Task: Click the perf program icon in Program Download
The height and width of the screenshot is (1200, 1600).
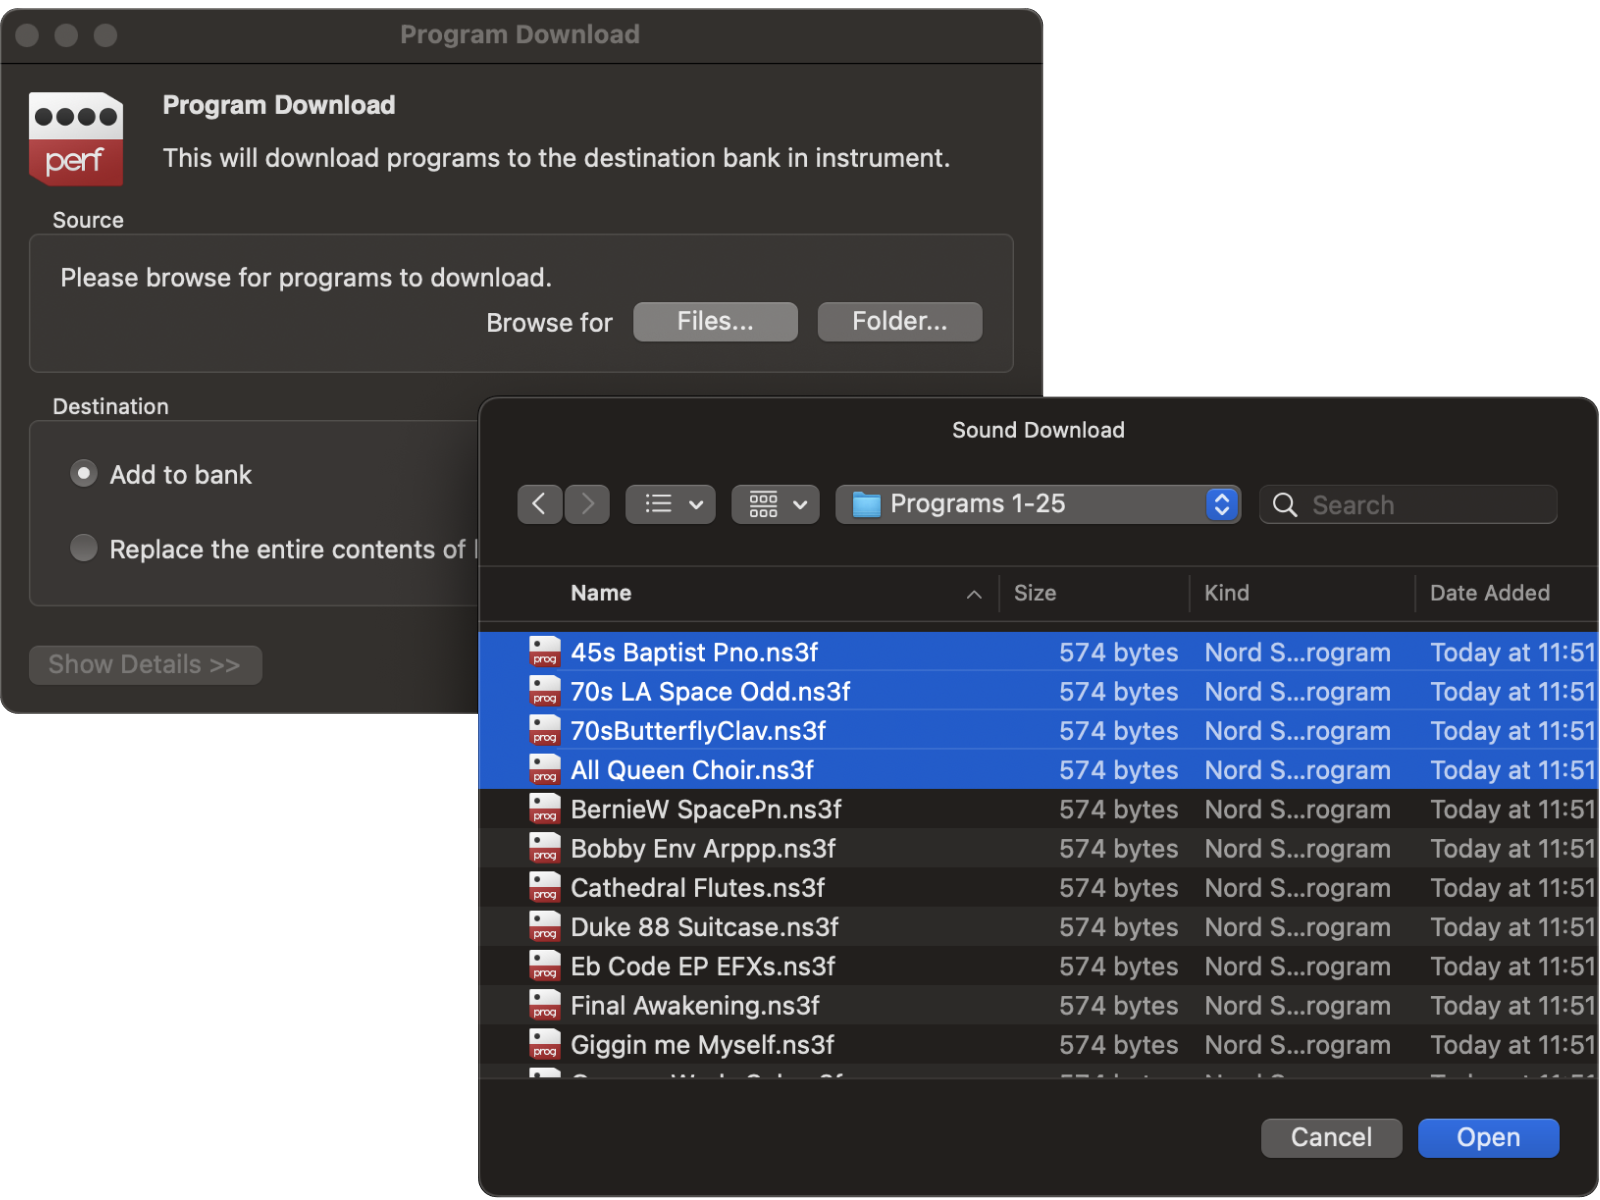Action: click(x=76, y=138)
